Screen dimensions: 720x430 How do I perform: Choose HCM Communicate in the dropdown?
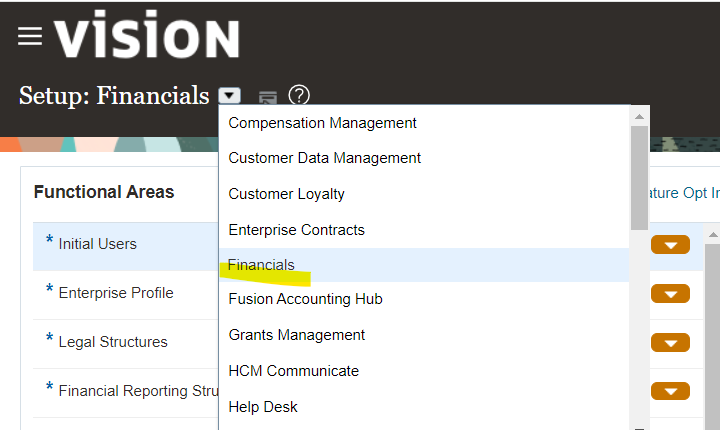(x=293, y=371)
